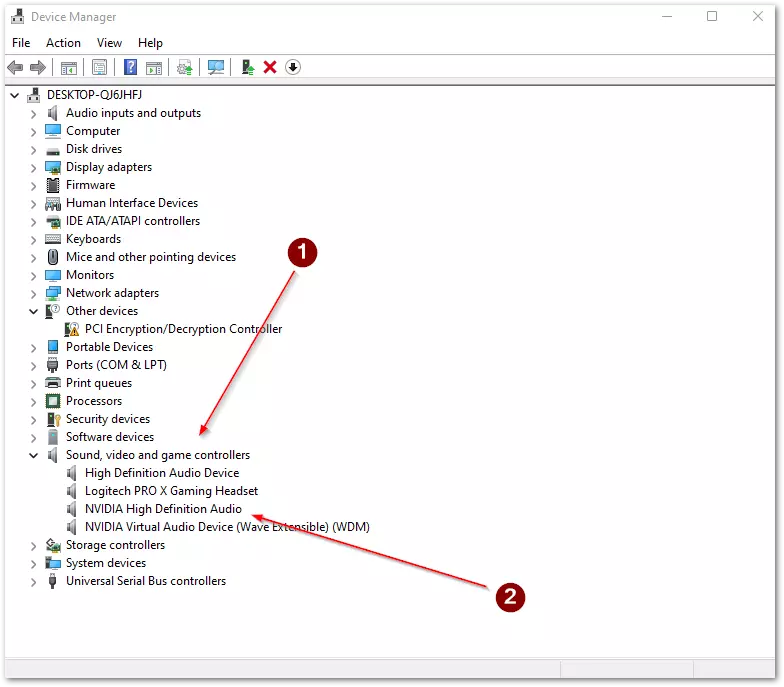Select the Firmware label
Viewport: 784px width, 687px height.
tap(90, 185)
